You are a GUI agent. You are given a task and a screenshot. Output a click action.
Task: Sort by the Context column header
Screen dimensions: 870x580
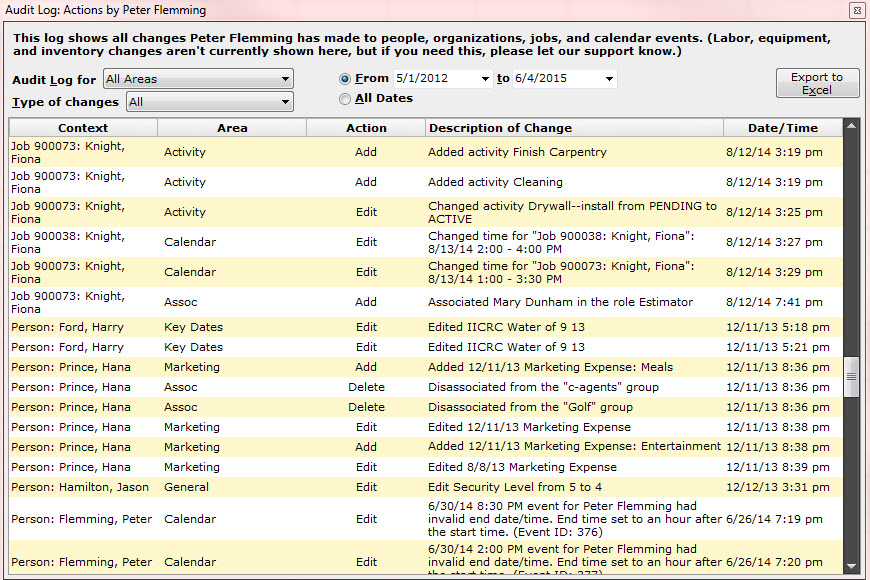point(83,128)
